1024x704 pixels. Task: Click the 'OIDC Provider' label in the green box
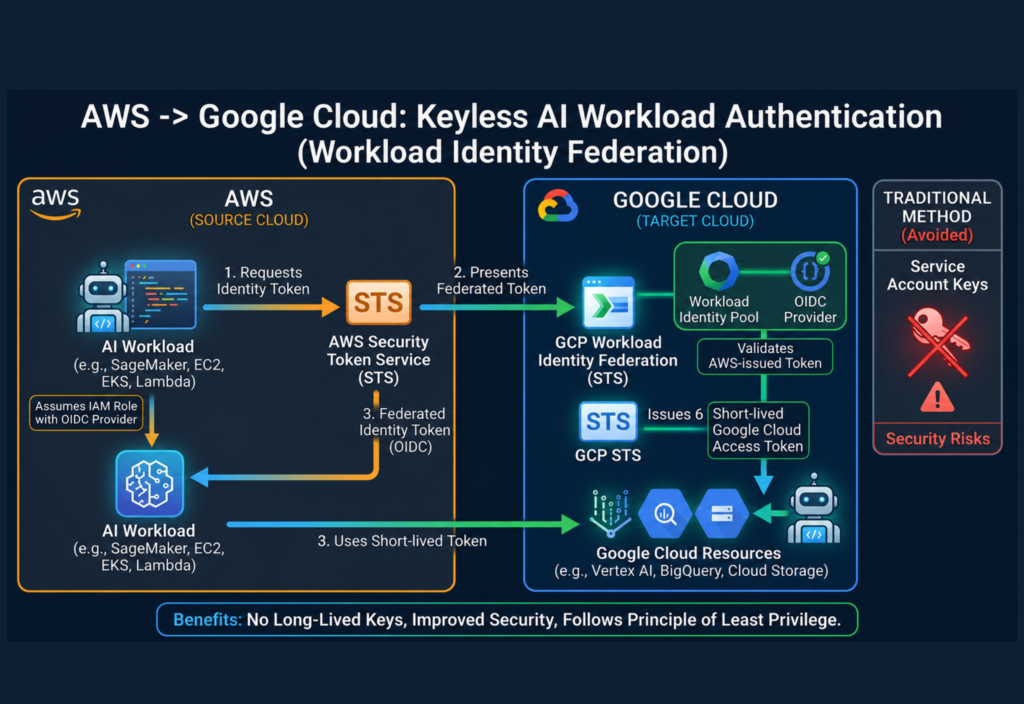point(810,310)
